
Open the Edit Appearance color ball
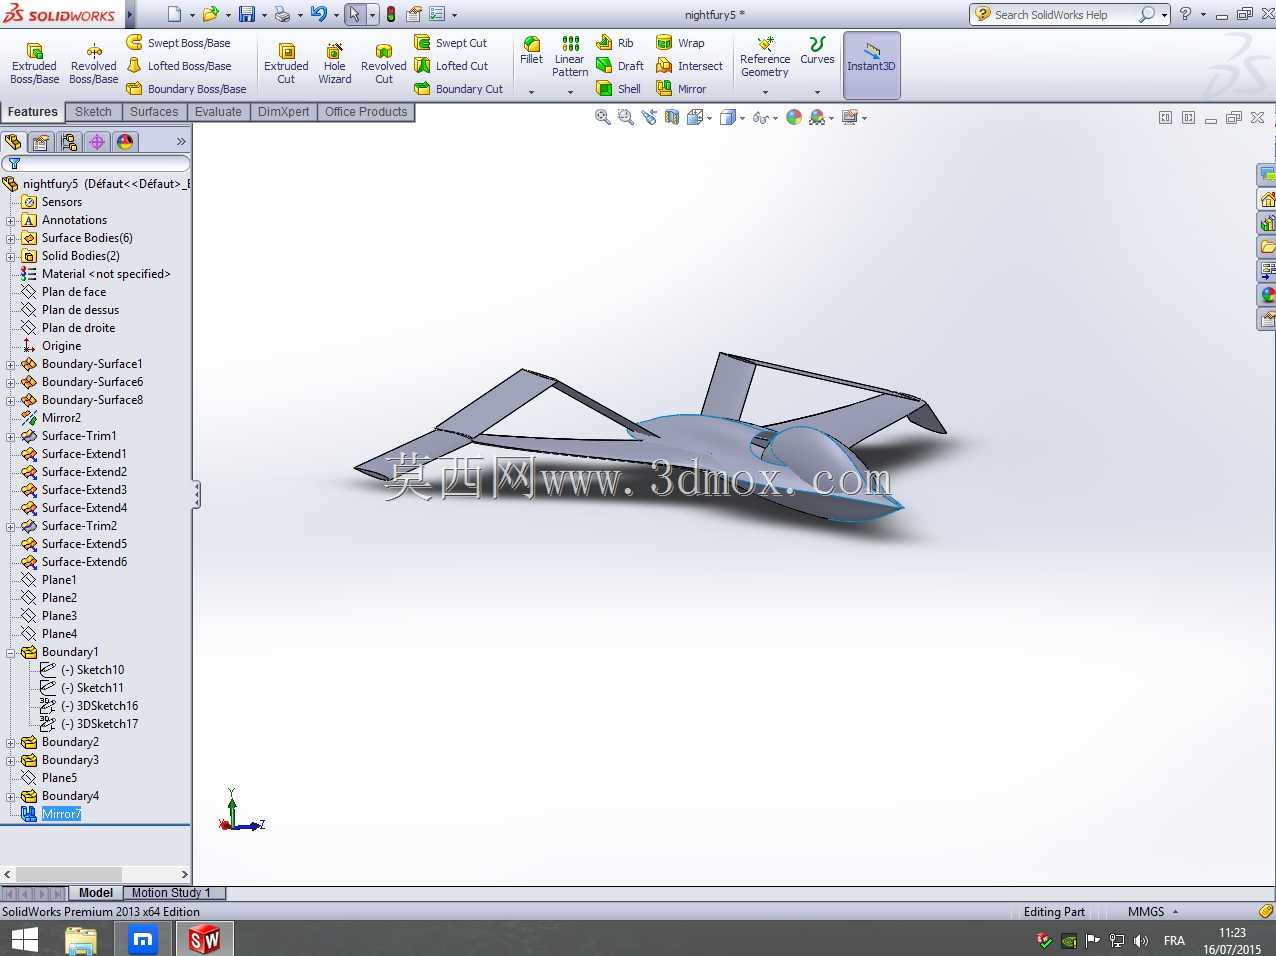(794, 117)
